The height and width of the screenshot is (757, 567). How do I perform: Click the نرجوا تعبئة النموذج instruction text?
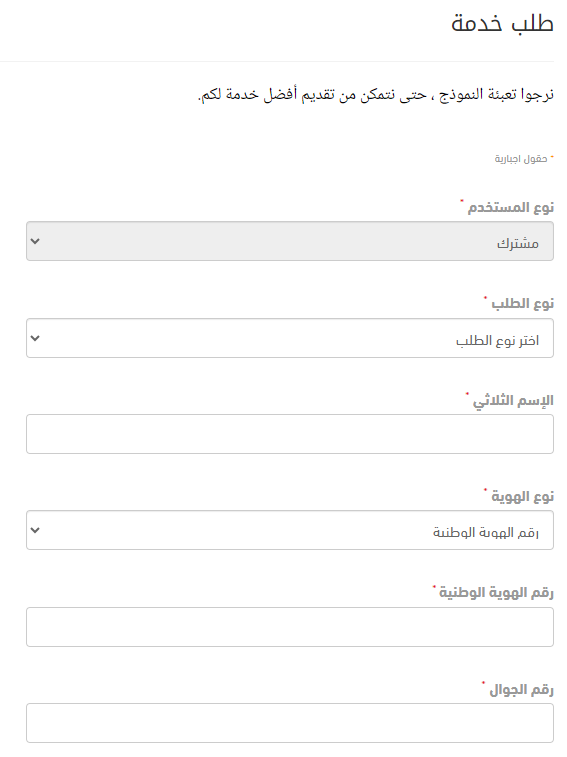tap(376, 94)
